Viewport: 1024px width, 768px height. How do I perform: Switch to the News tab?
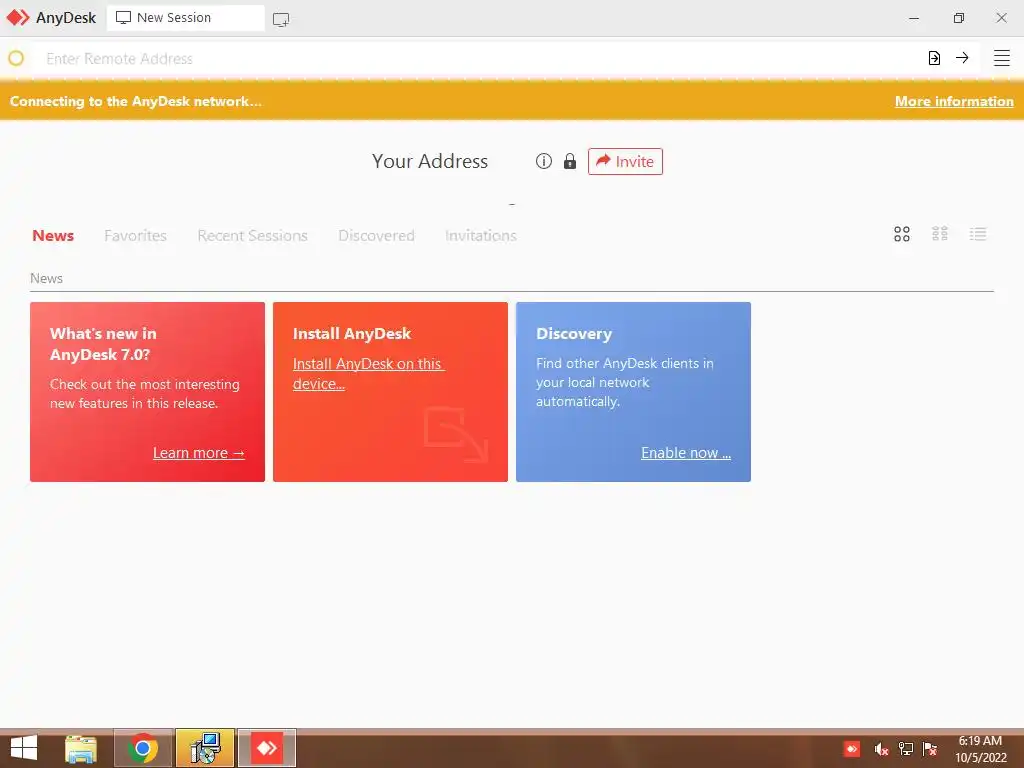click(53, 236)
